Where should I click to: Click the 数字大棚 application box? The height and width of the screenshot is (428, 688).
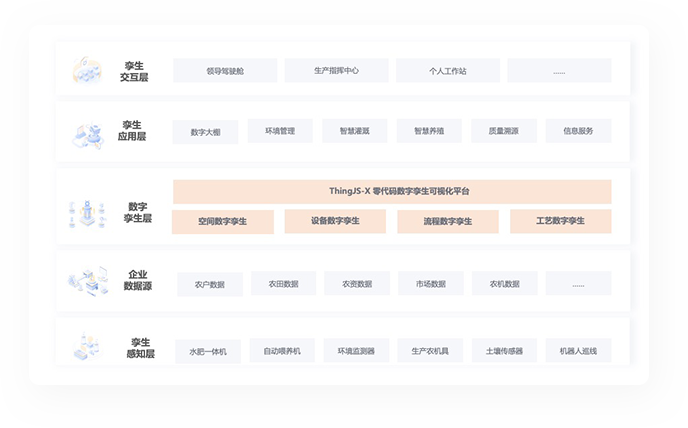205,132
